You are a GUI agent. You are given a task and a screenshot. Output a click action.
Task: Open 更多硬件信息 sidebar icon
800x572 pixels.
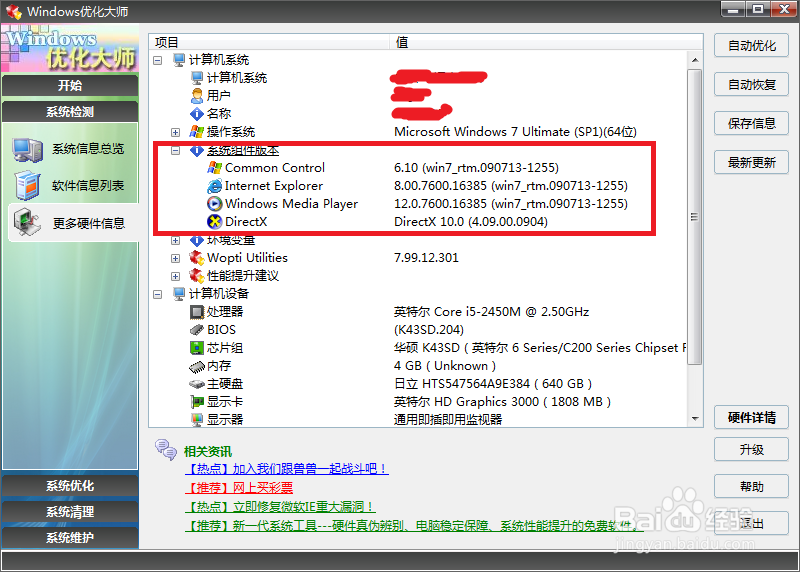28,223
